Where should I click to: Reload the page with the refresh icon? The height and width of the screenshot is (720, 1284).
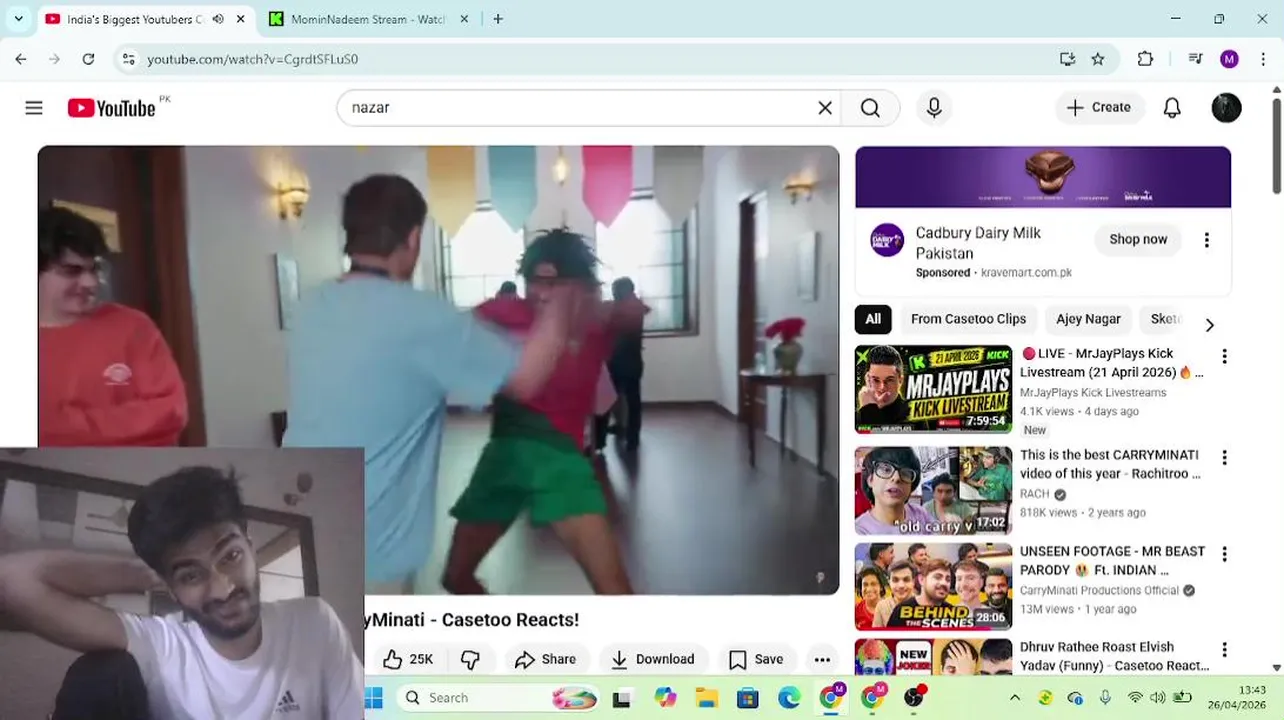coord(88,59)
